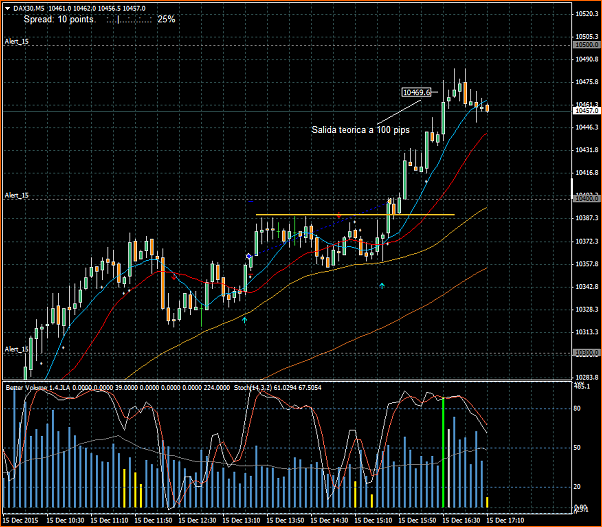Click the '15 Dec 13:10' time axis label
The image size is (602, 527).
pyautogui.click(x=241, y=521)
